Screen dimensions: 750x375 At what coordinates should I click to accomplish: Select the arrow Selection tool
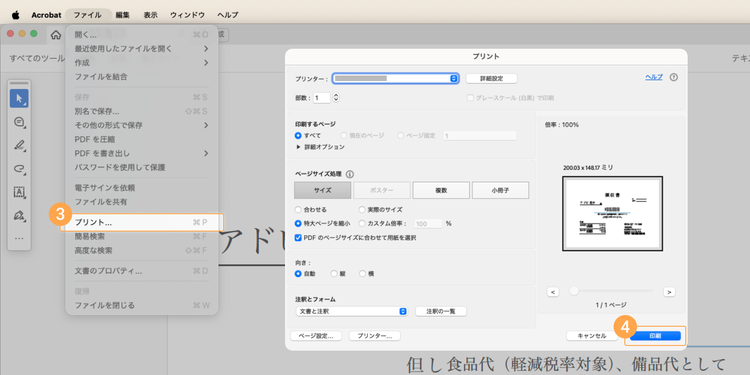[19, 99]
